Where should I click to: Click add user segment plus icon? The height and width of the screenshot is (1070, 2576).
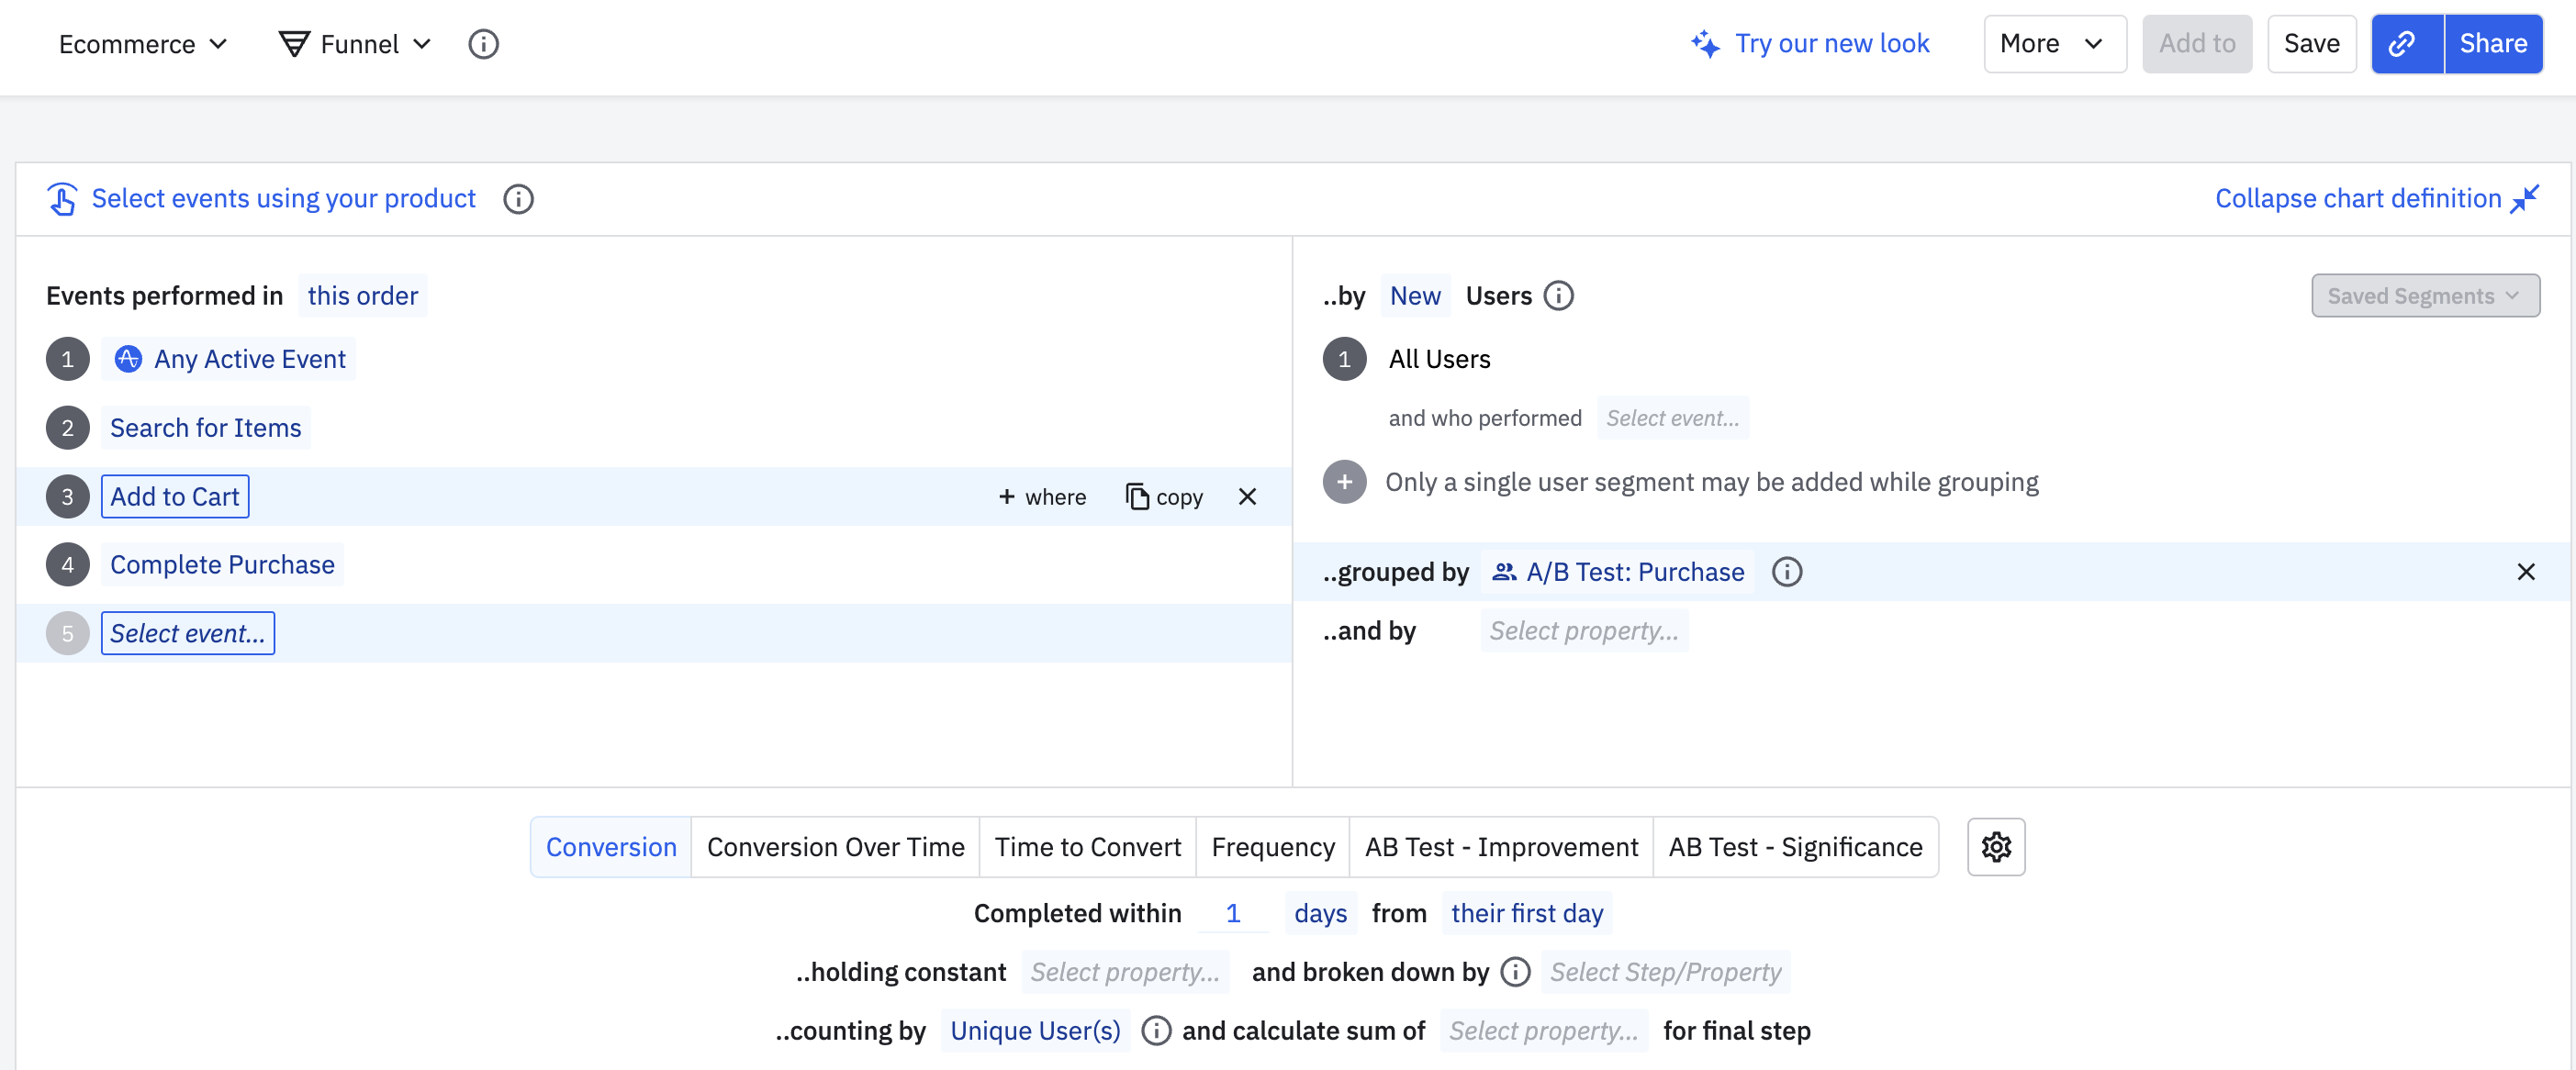click(1344, 482)
